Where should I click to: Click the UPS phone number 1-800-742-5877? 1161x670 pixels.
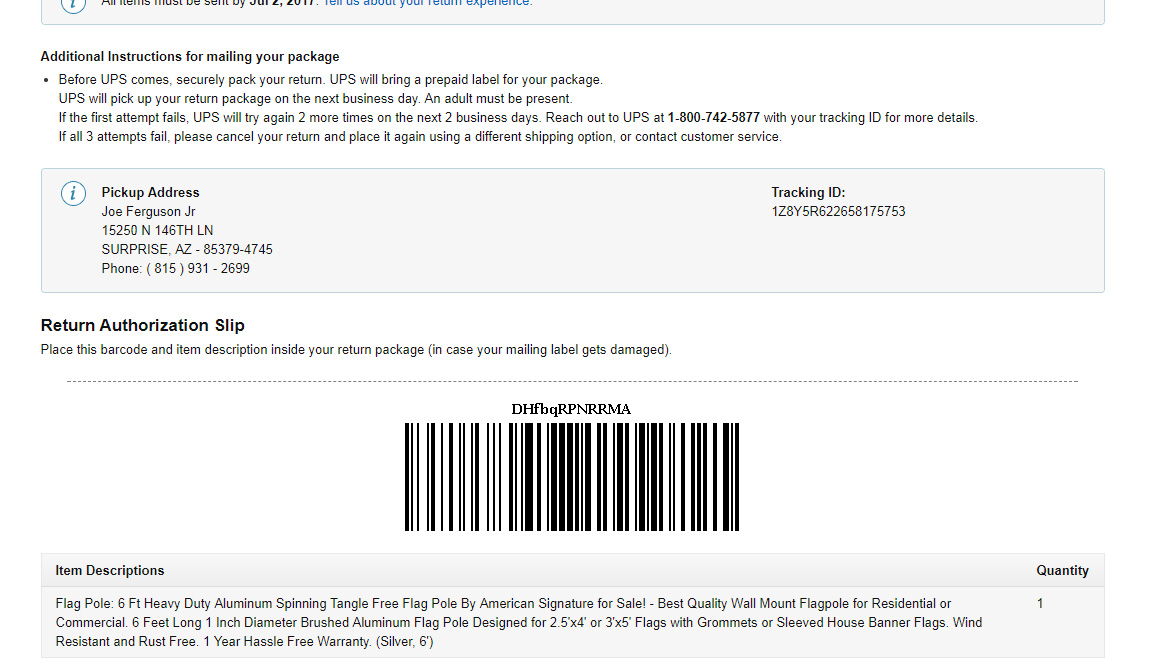point(714,118)
